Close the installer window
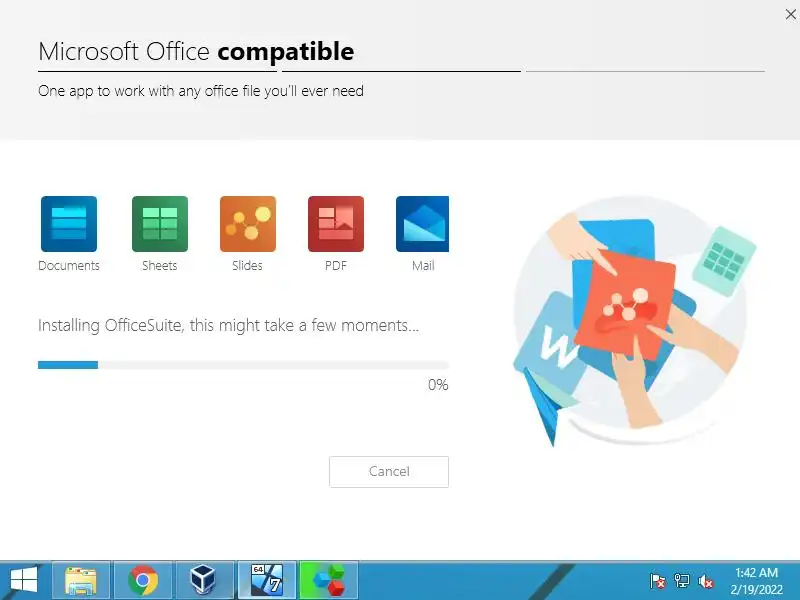The image size is (800, 600). point(790,15)
